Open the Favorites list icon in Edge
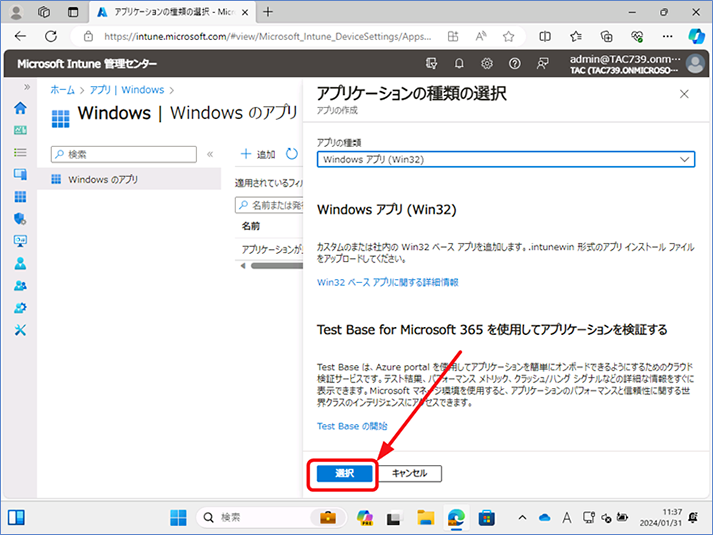This screenshot has height=535, width=713. (576, 36)
